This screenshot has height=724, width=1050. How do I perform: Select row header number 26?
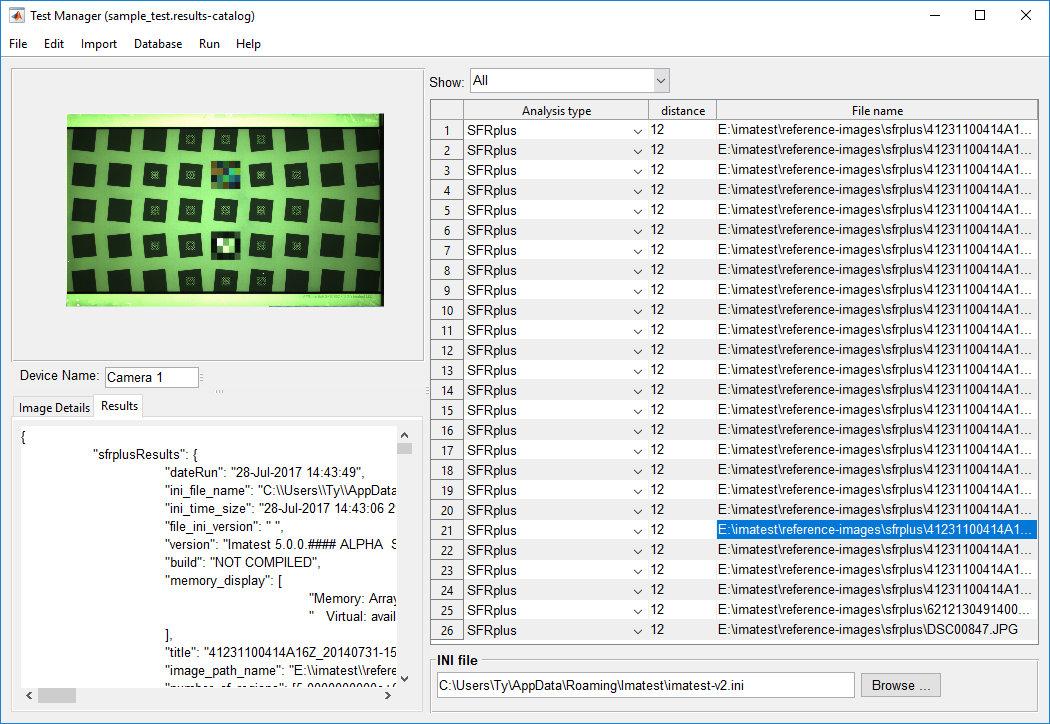click(x=447, y=630)
